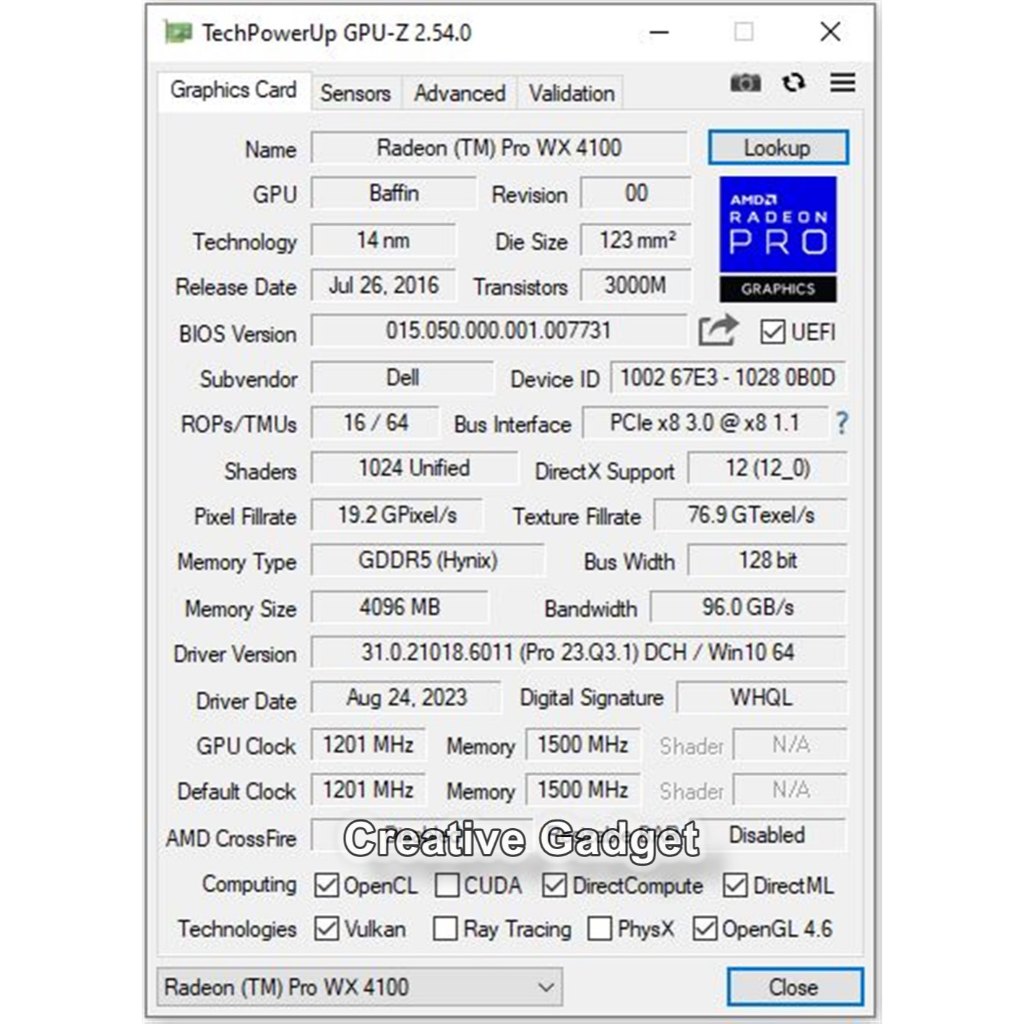Click the refresh arrows icon
This screenshot has height=1024, width=1024.
pyautogui.click(x=794, y=83)
